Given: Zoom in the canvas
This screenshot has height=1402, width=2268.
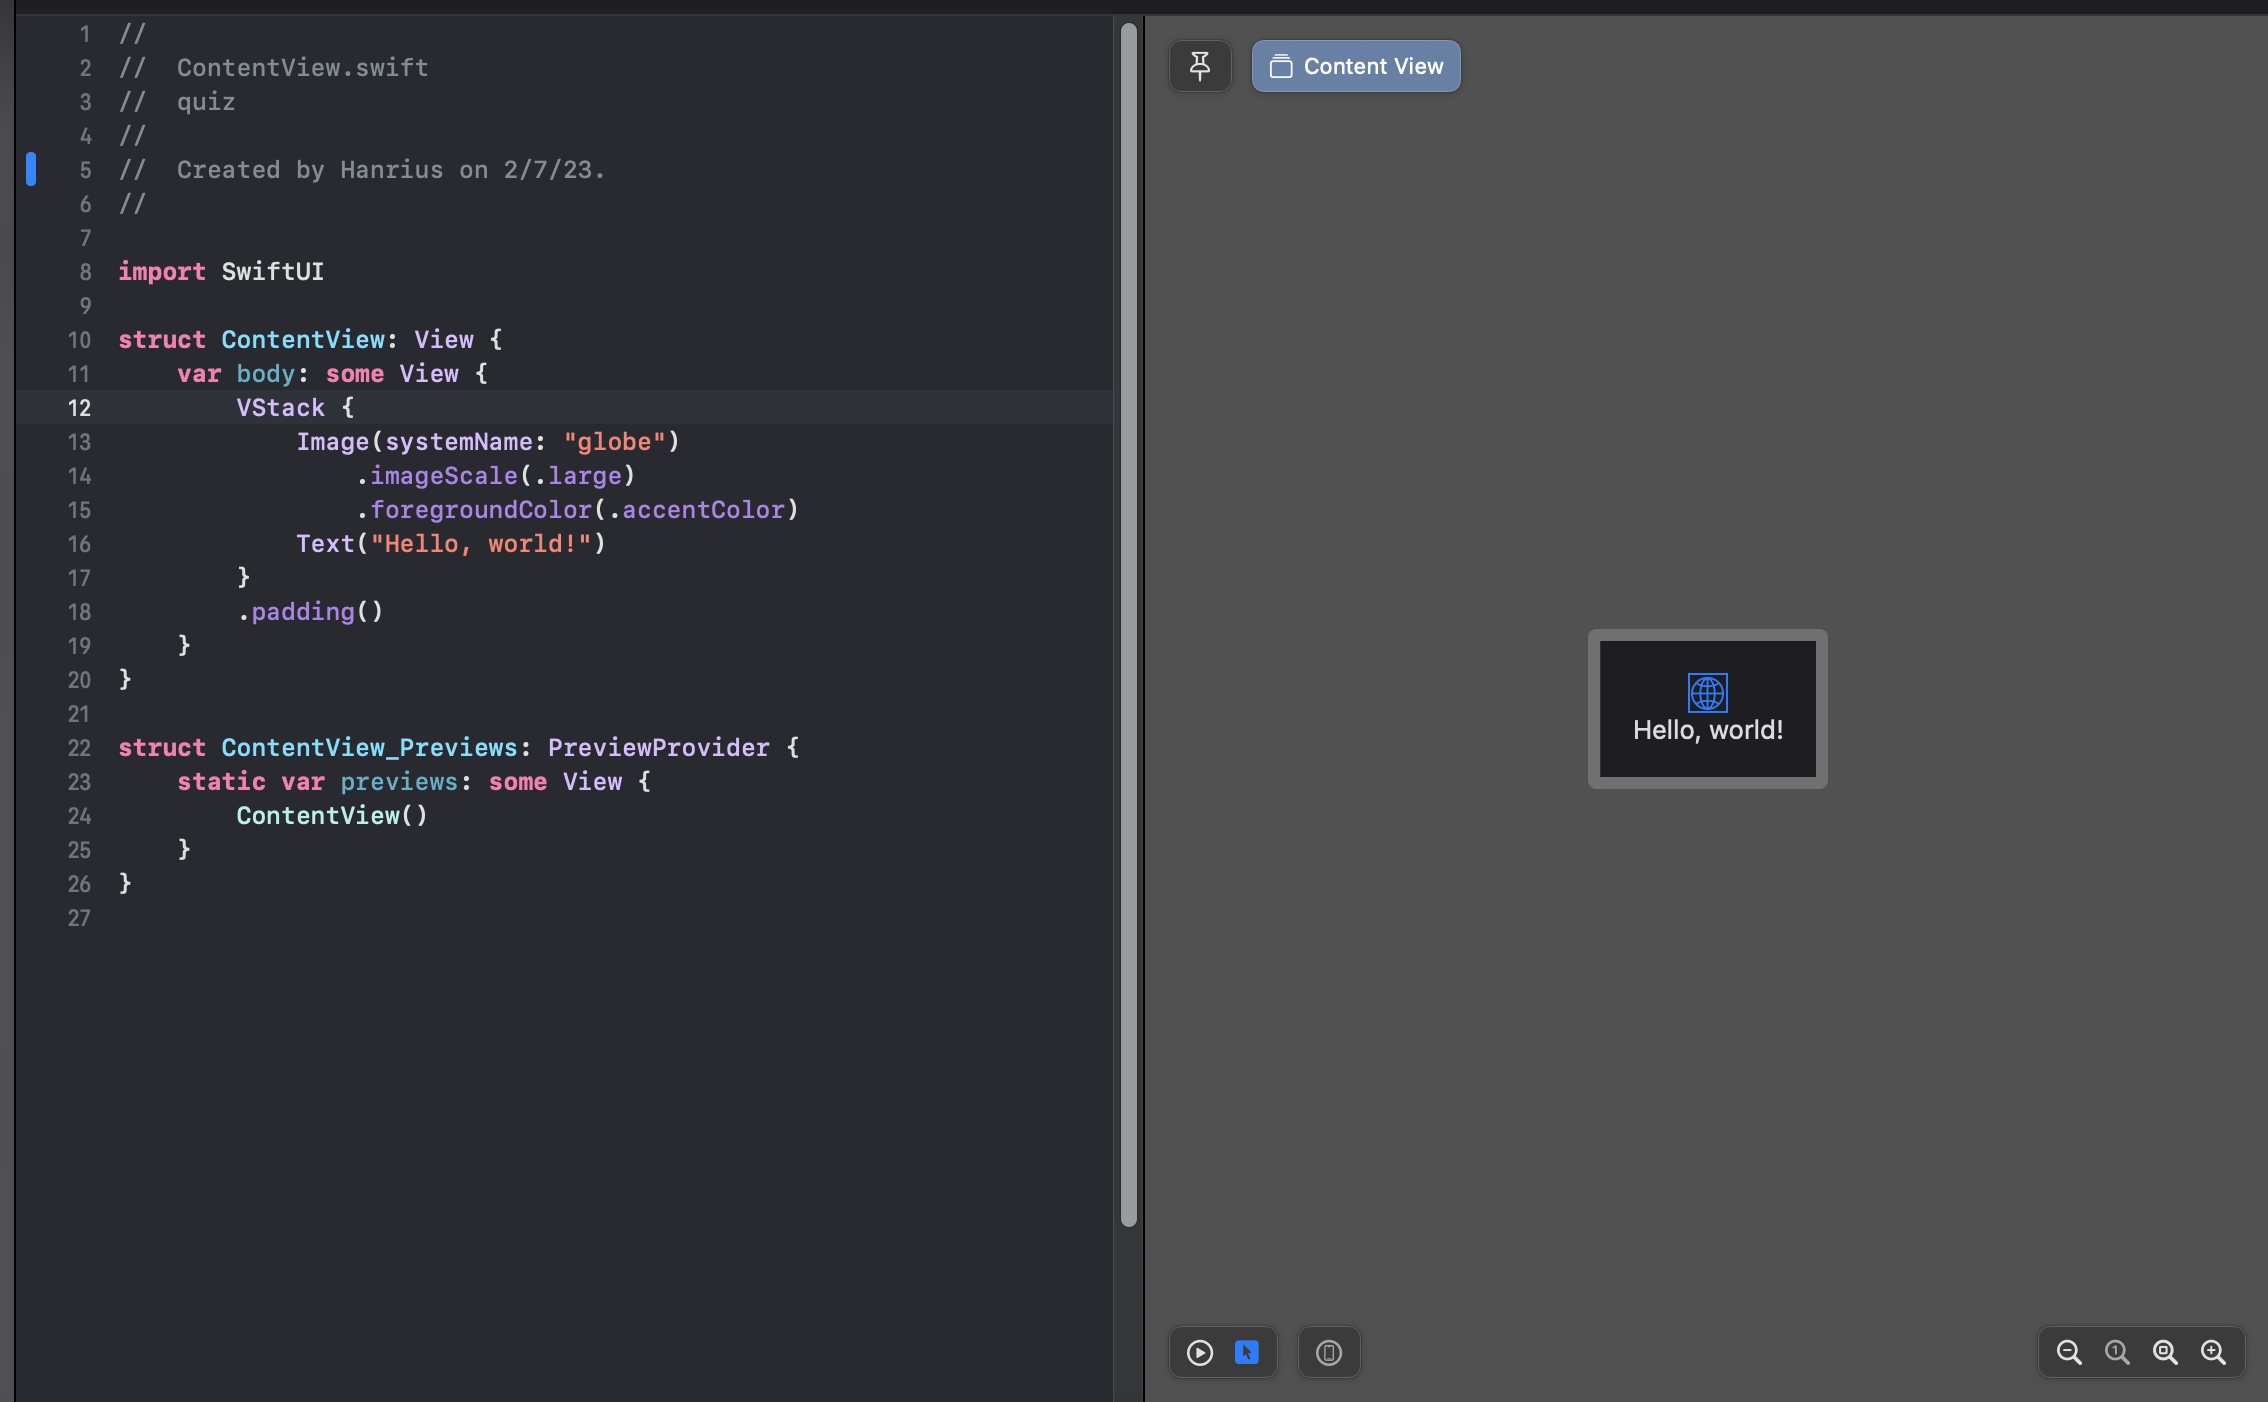Looking at the screenshot, I should click(2213, 1353).
